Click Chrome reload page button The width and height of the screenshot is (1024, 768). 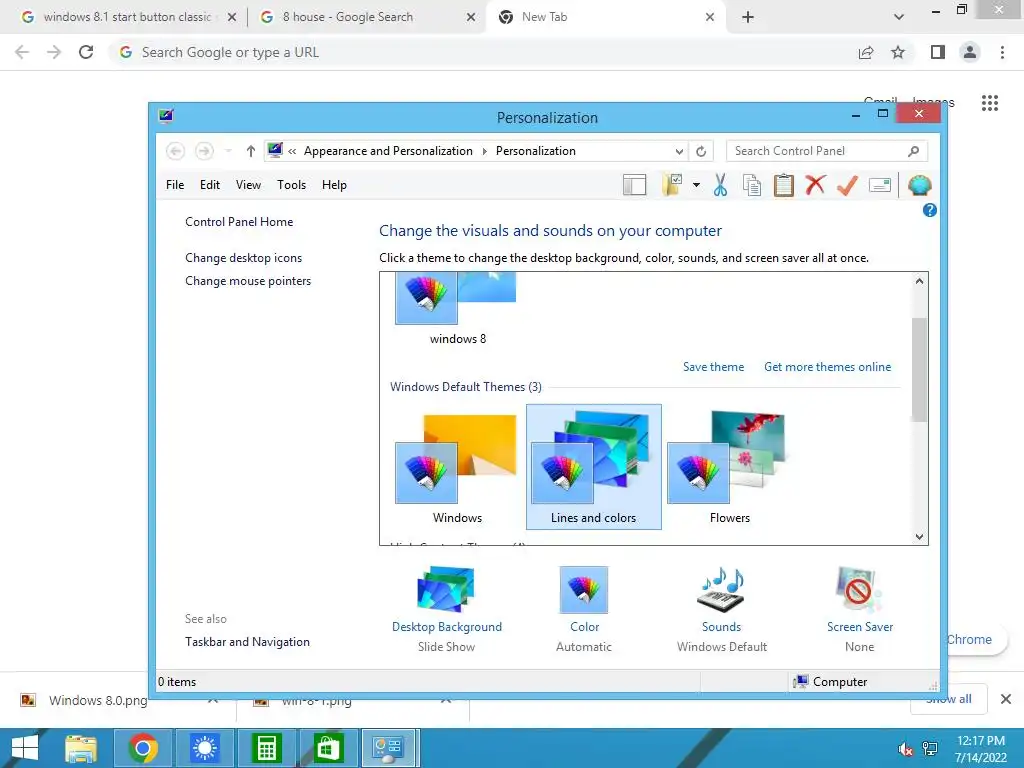[86, 52]
